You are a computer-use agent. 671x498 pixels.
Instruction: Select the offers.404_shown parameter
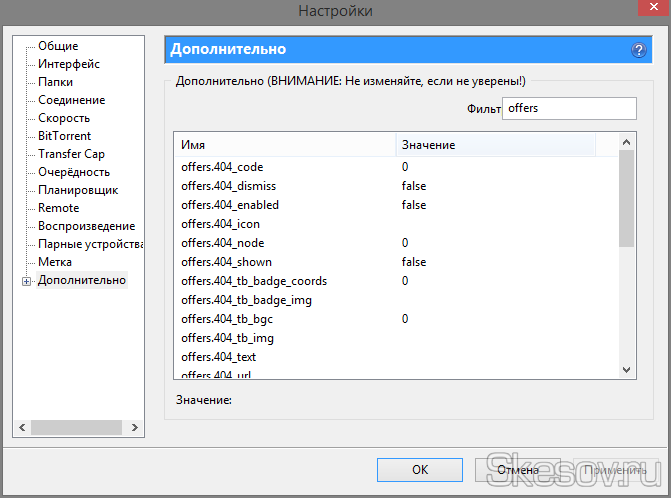coord(226,262)
